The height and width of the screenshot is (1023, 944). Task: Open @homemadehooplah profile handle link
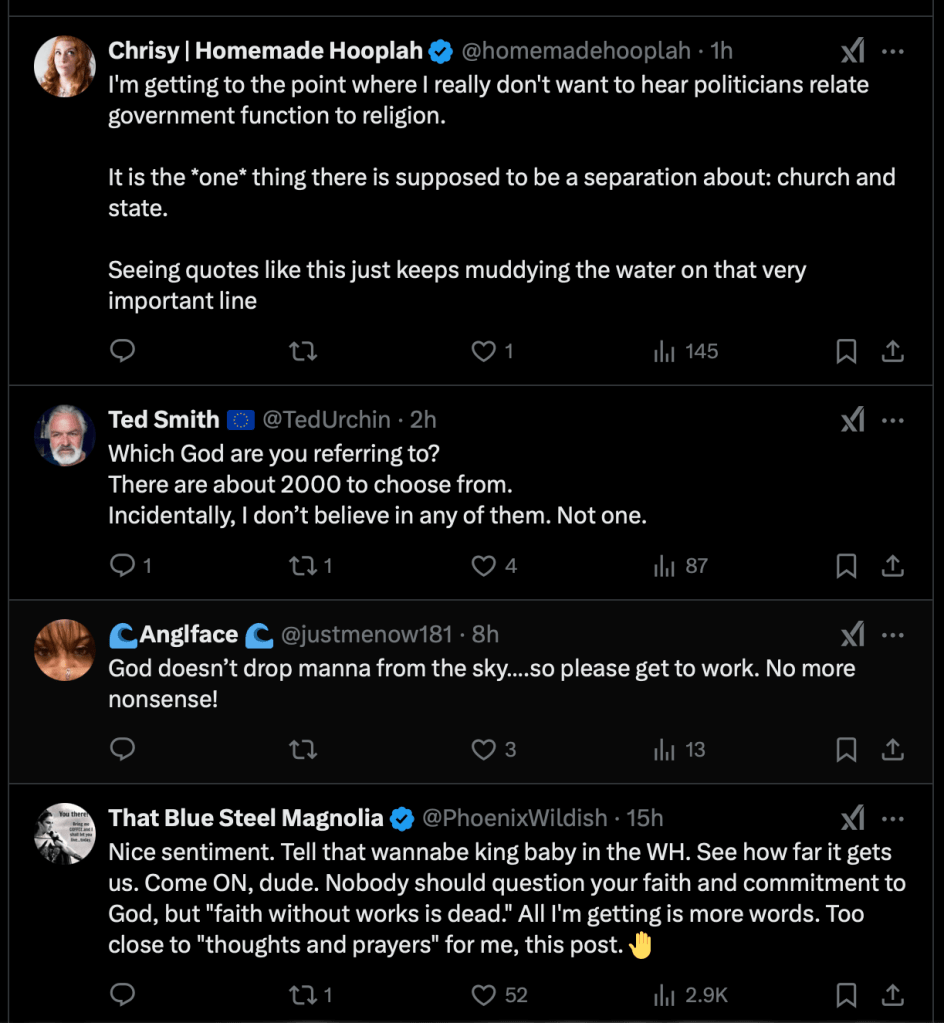576,50
